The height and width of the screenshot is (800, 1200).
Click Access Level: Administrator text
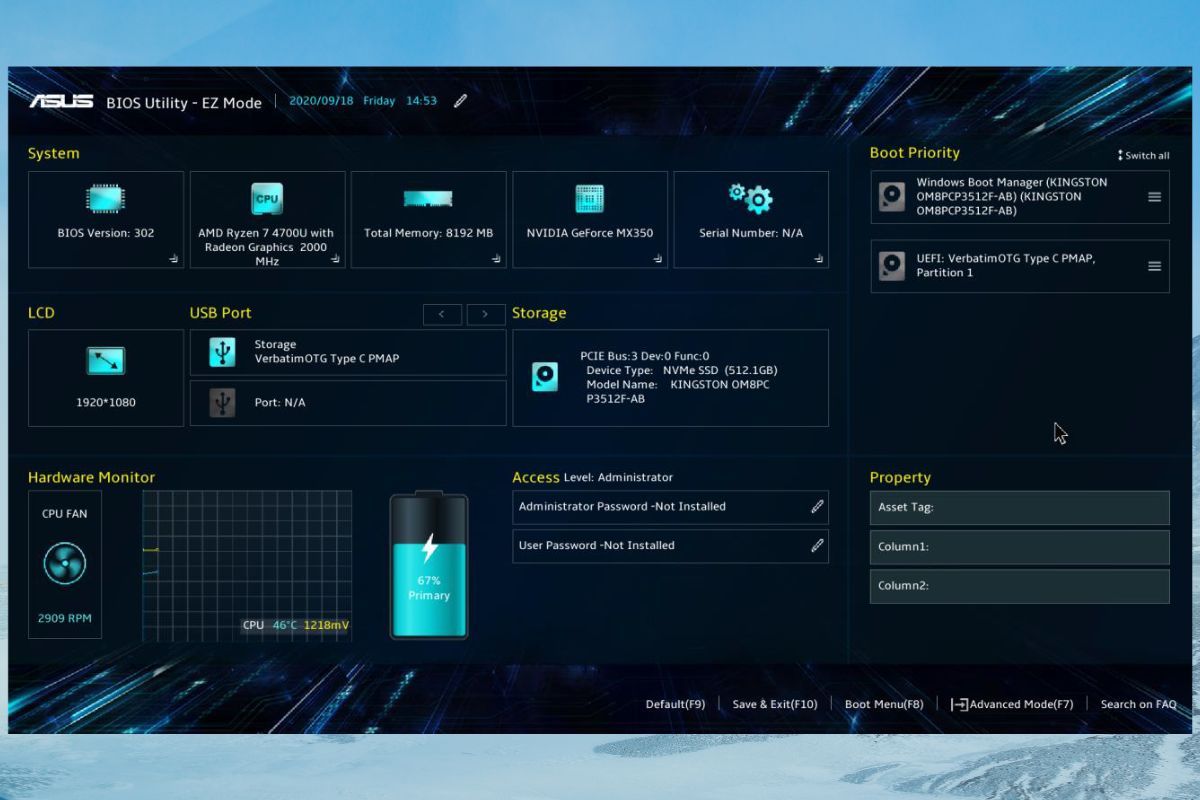592,478
